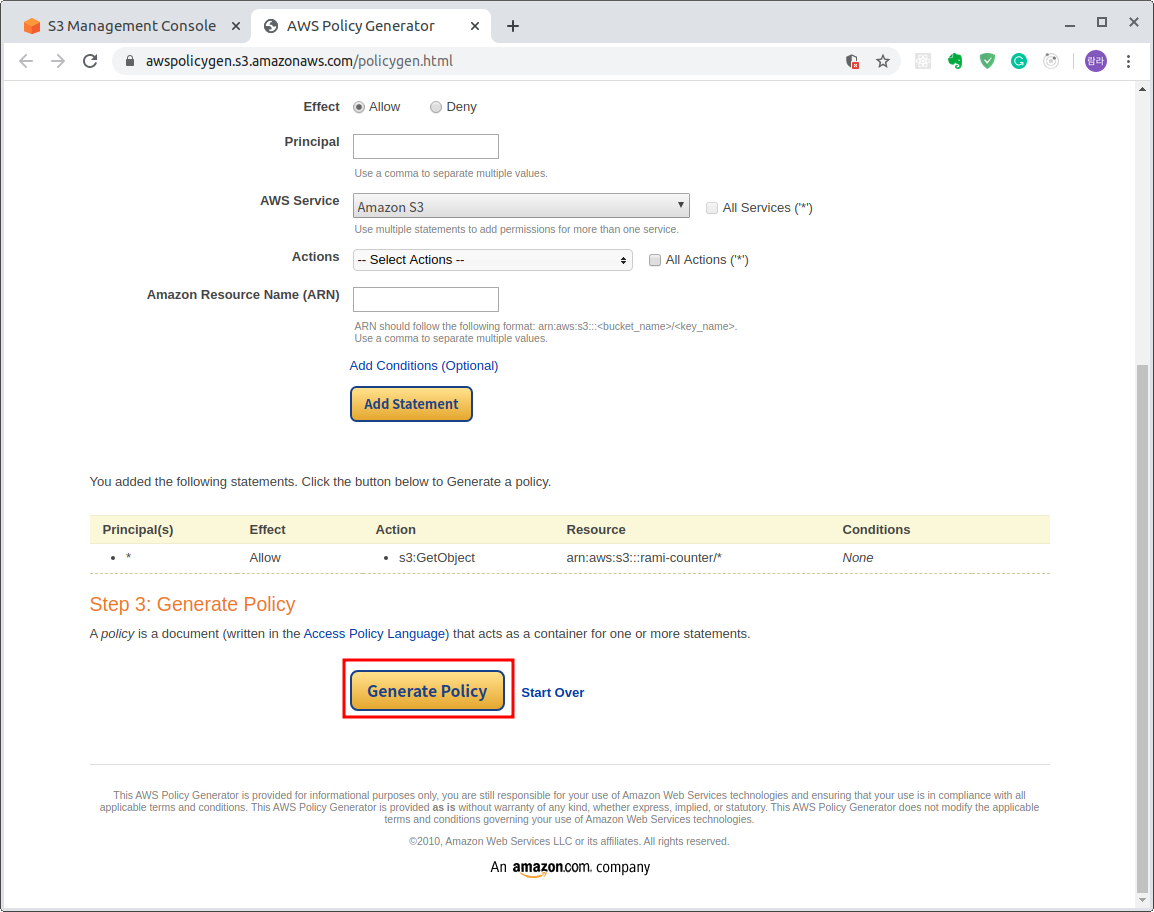The image size is (1154, 912).
Task: Click the address bar URL
Action: [299, 61]
